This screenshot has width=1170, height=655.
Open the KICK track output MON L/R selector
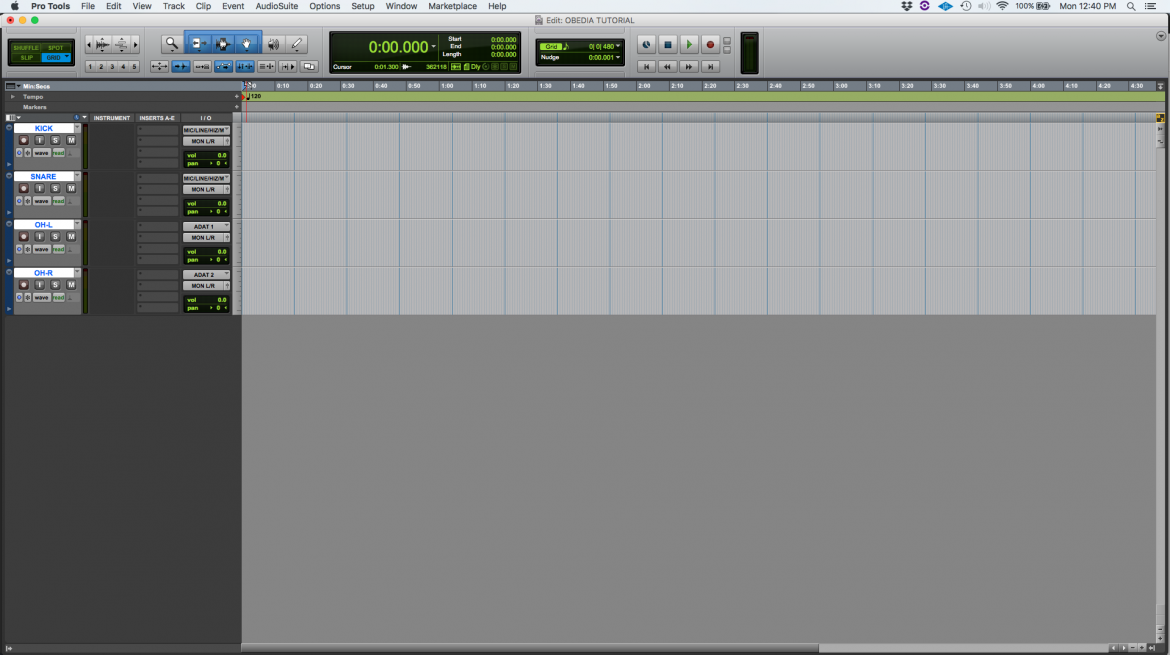pos(206,141)
